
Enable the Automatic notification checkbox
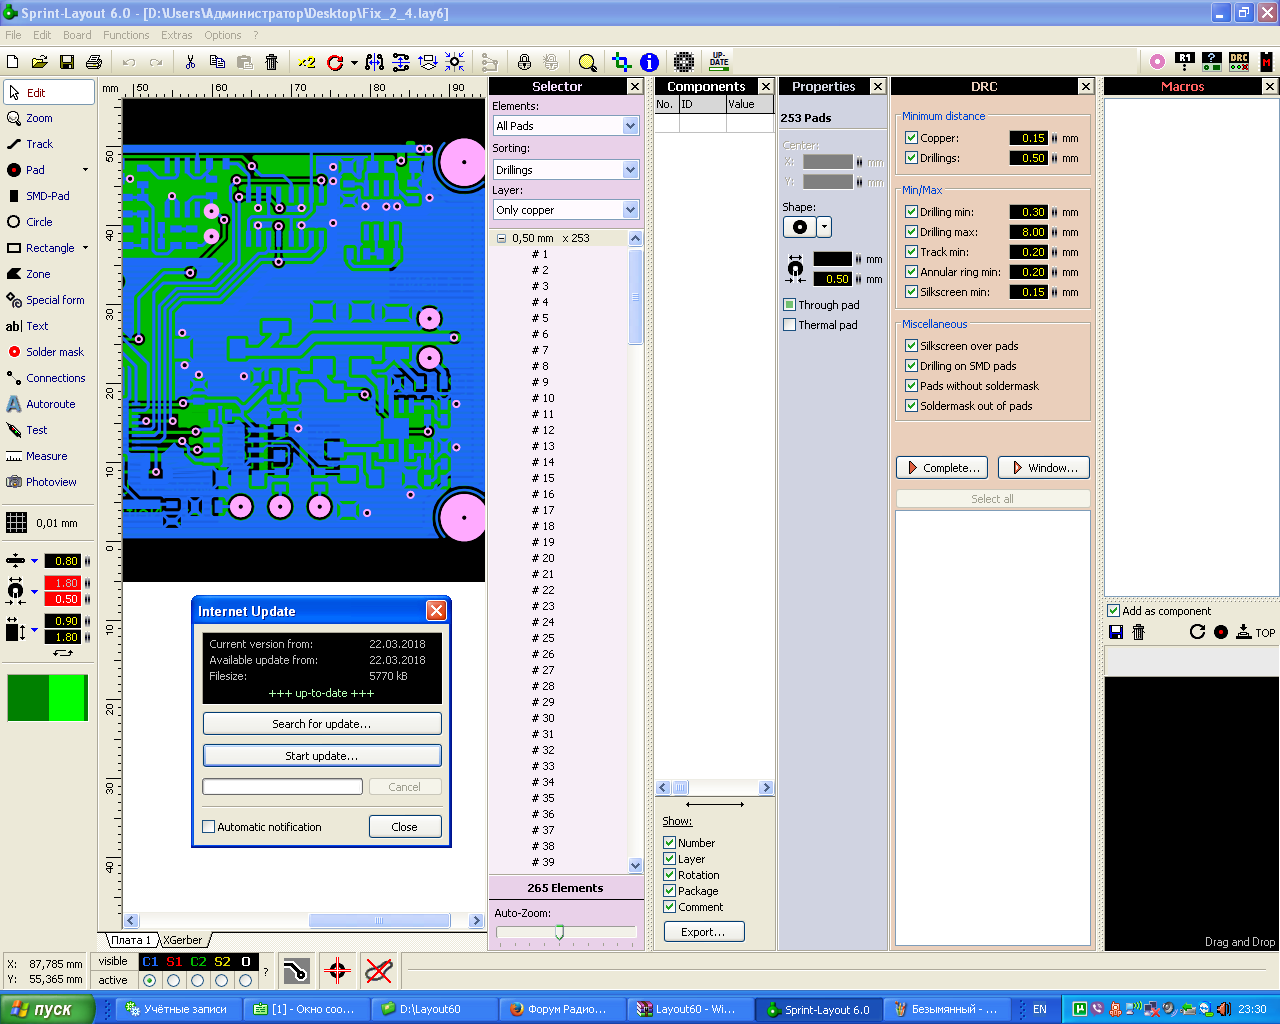pyautogui.click(x=209, y=827)
